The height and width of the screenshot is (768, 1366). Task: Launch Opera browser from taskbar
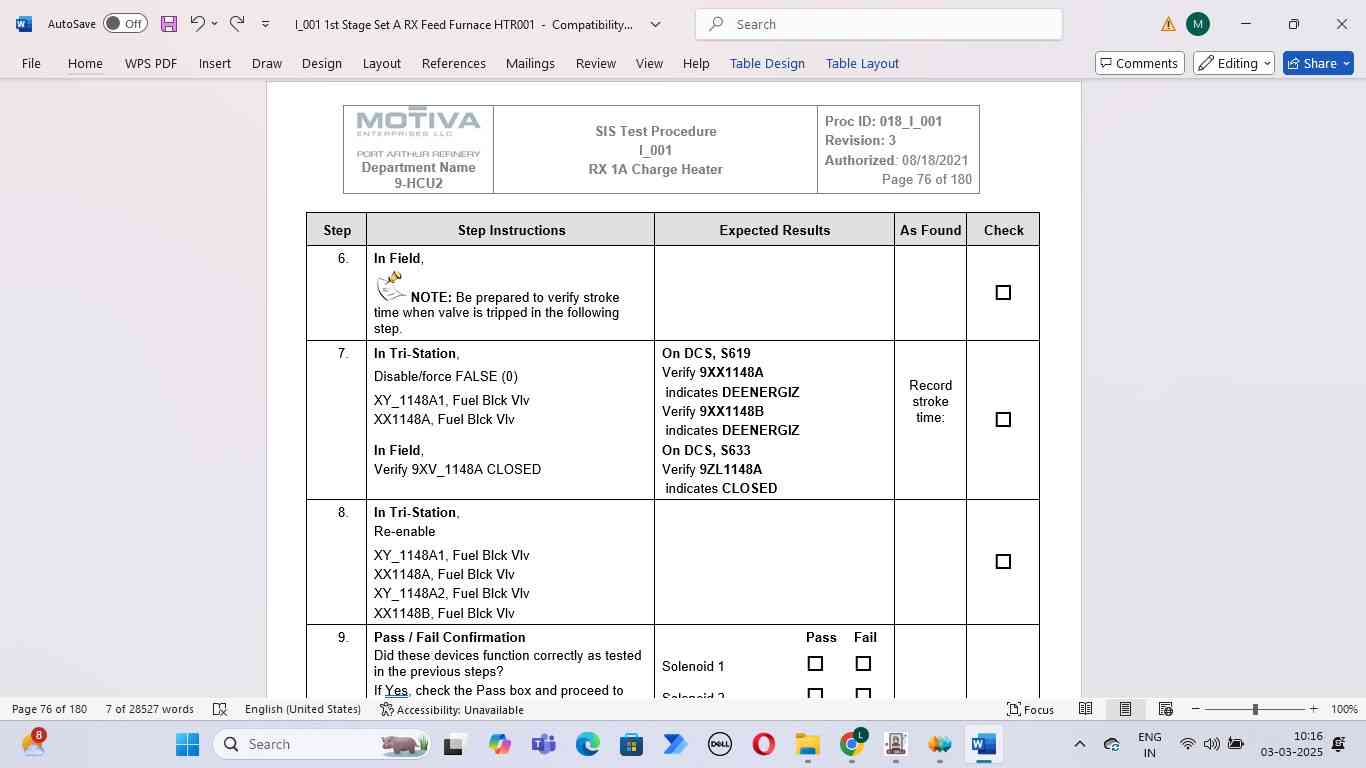coord(764,744)
